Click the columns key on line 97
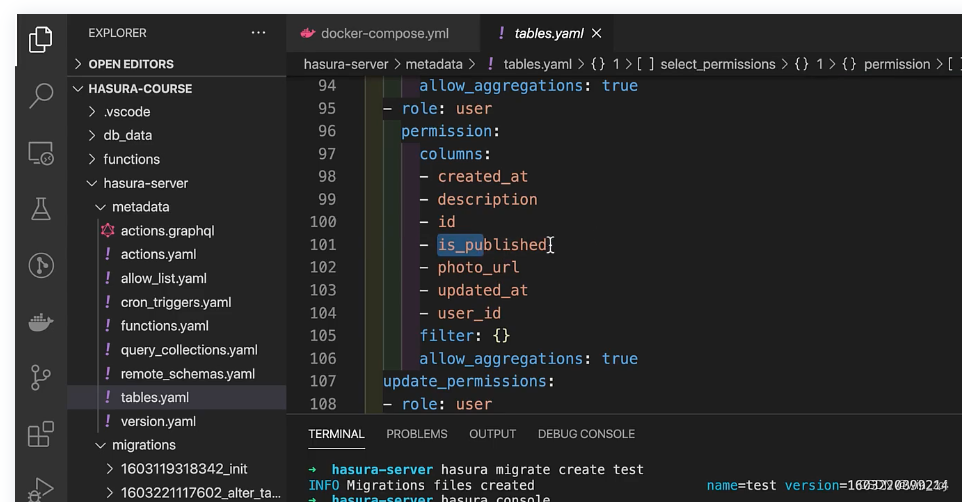Image resolution: width=962 pixels, height=502 pixels. pos(451,153)
